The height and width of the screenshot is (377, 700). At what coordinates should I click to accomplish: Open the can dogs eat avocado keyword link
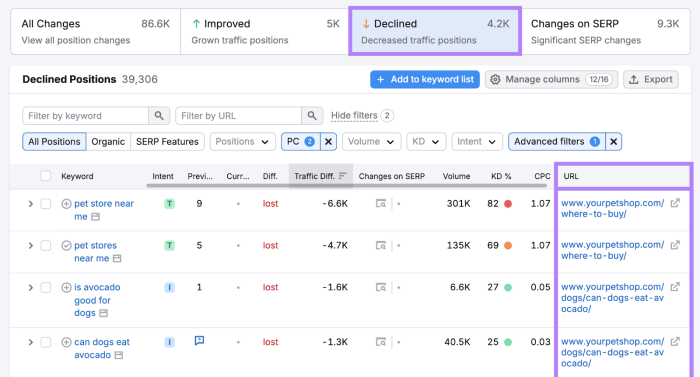(102, 348)
